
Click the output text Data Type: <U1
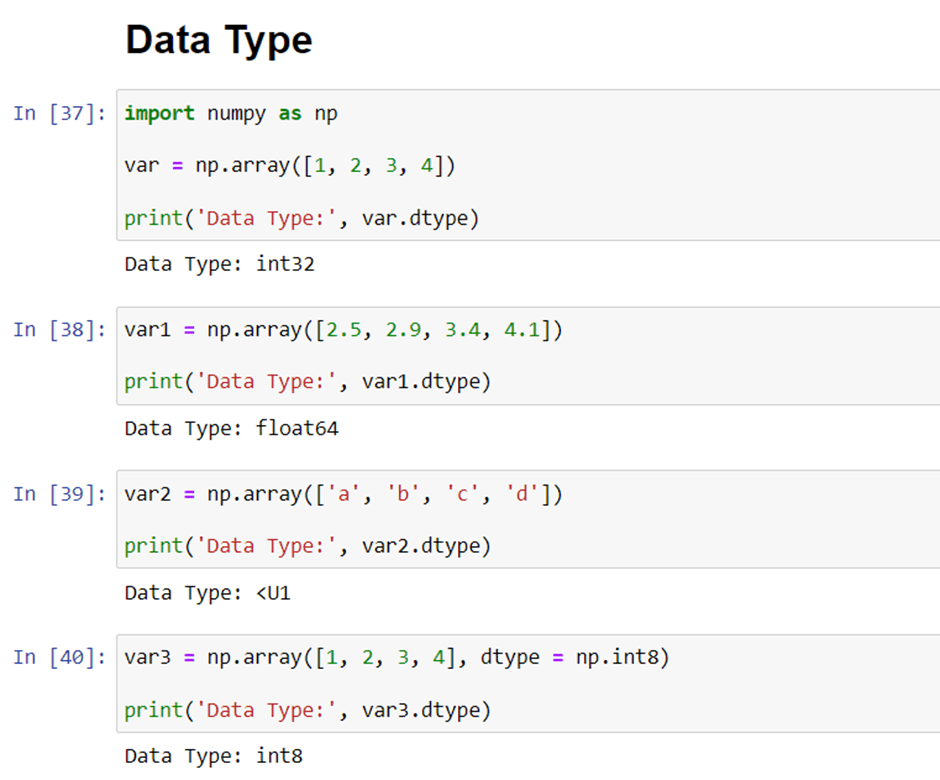[207, 593]
